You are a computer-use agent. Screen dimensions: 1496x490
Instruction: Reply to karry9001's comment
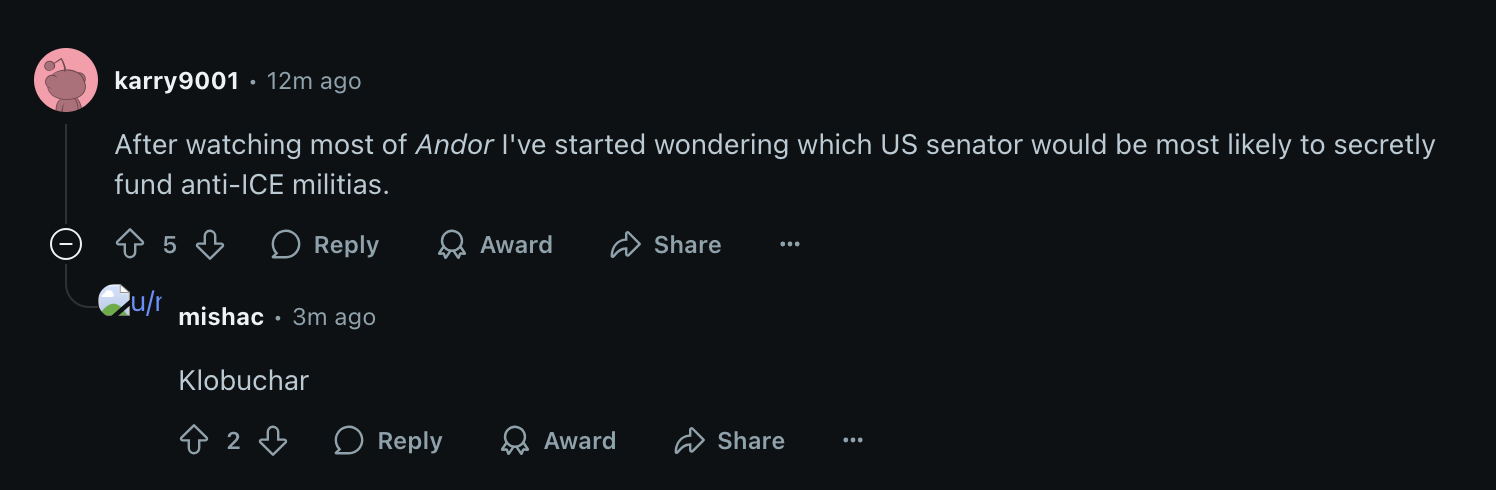[325, 245]
